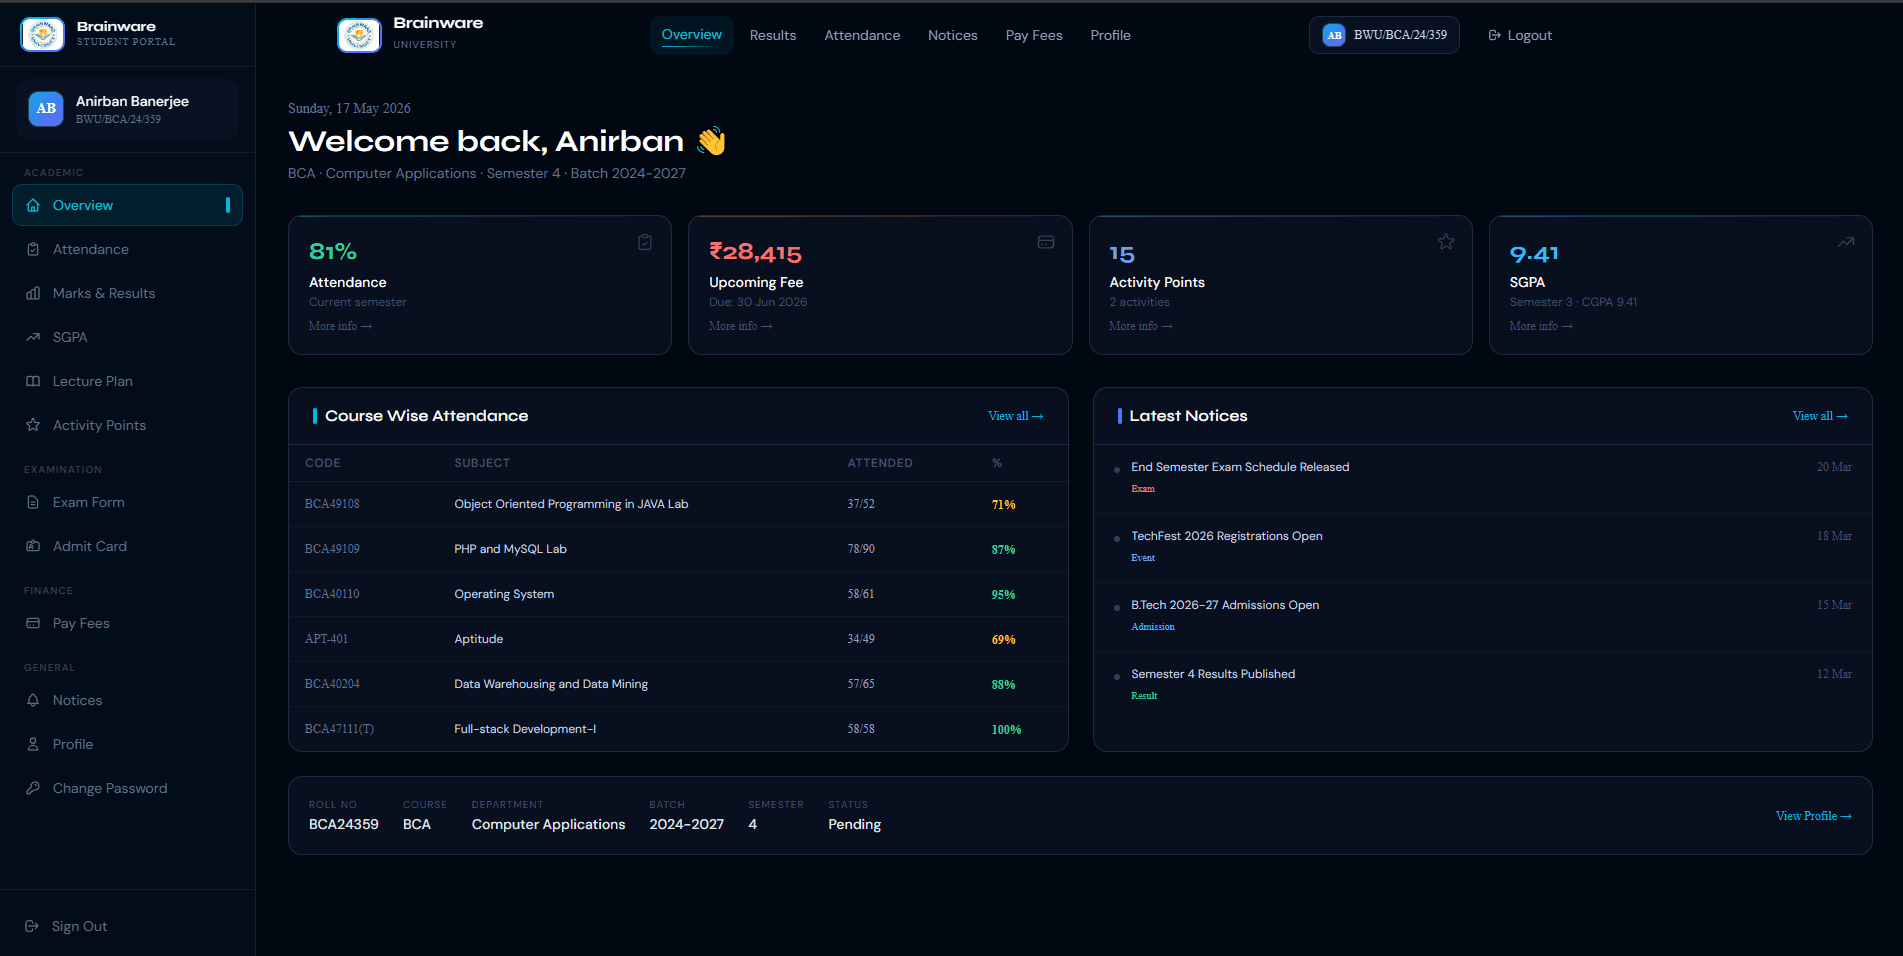Click the logout icon in the top header
Viewport: 1903px width, 956px height.
pyautogui.click(x=1495, y=35)
